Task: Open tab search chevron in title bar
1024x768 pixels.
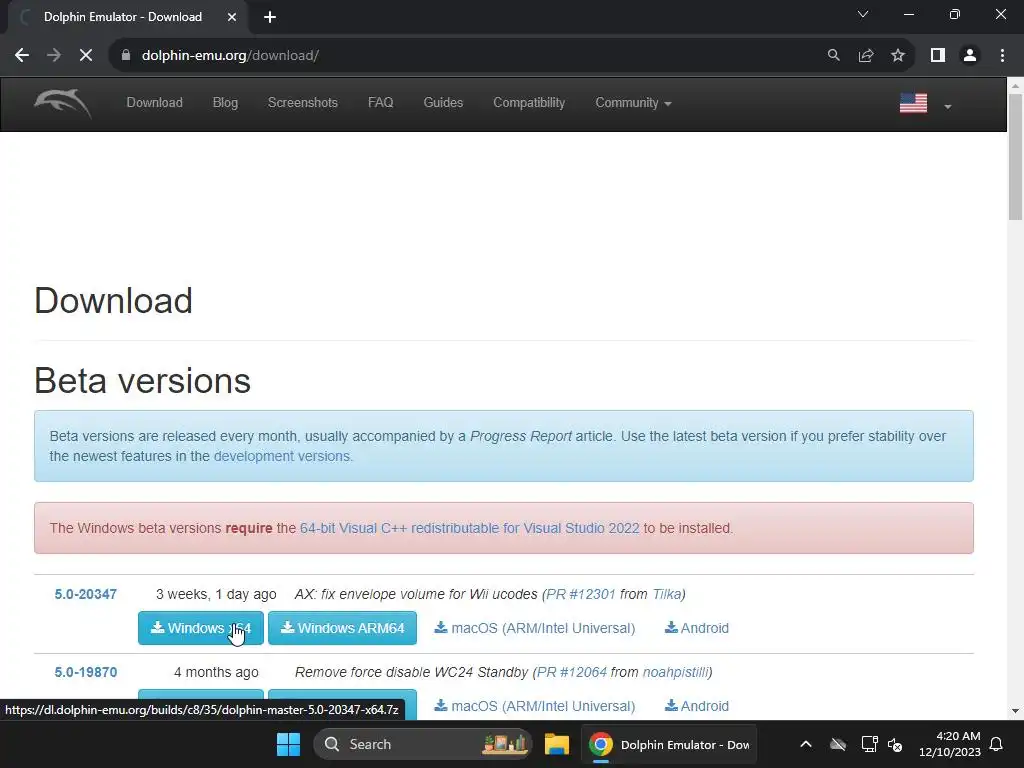Action: pyautogui.click(x=863, y=14)
